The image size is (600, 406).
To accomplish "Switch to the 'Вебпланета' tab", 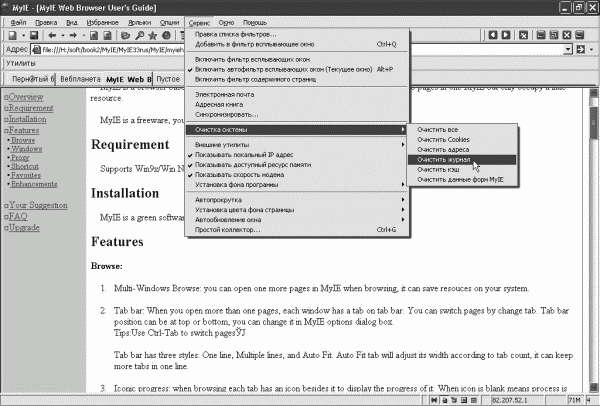I will coord(80,79).
